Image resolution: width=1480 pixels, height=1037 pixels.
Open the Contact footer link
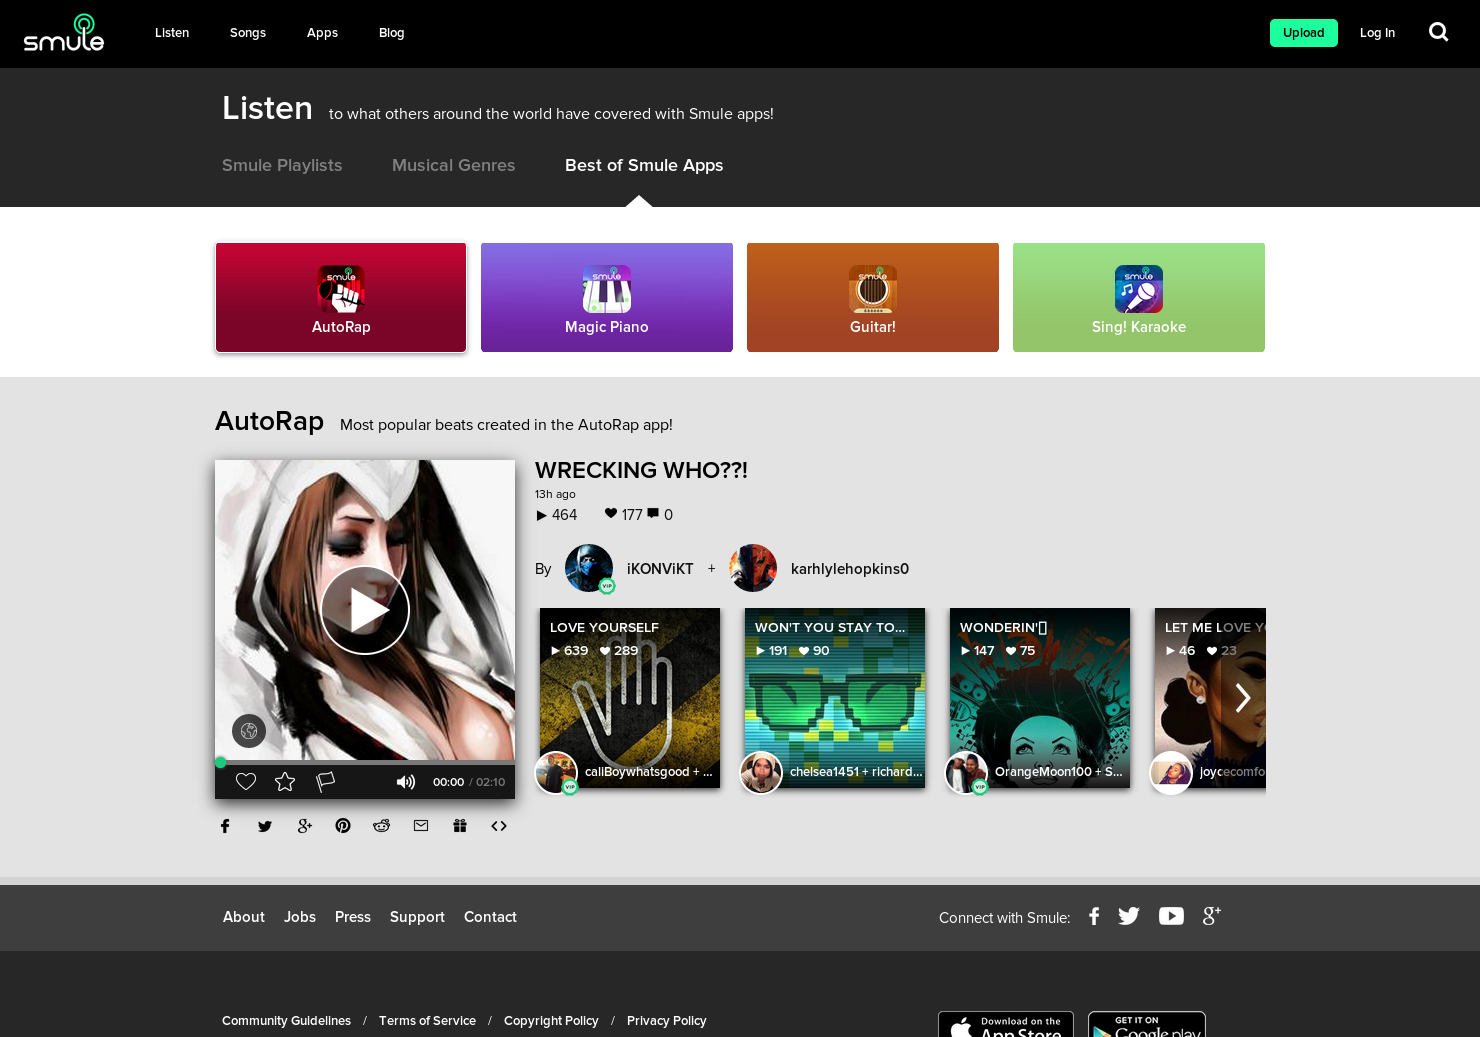pos(490,917)
